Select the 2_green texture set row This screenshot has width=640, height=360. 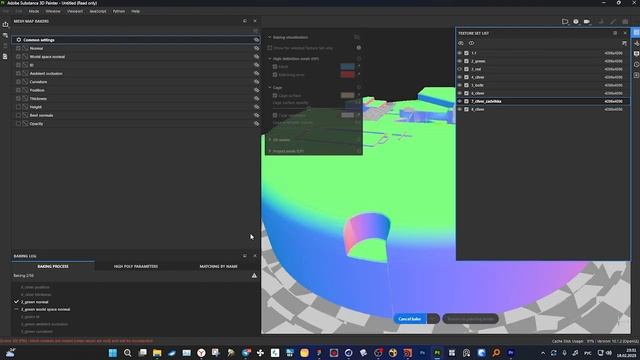pyautogui.click(x=543, y=61)
